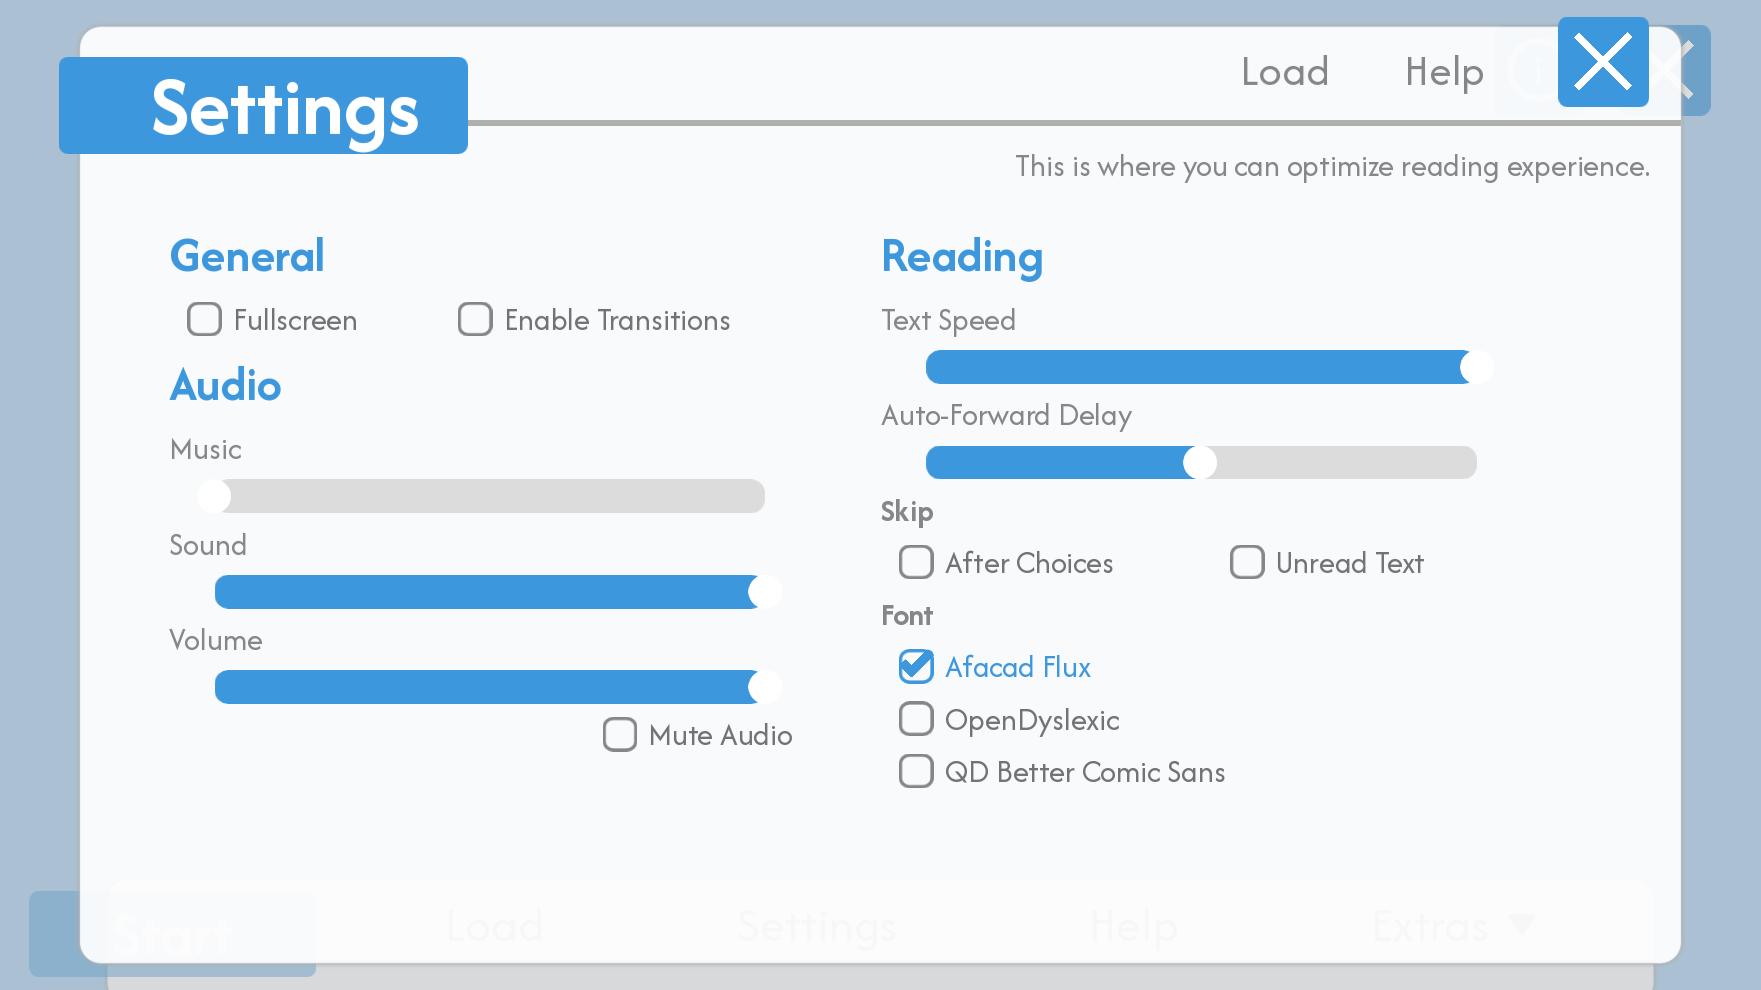
Task: Click the Music volume slider track
Action: [x=490, y=497]
